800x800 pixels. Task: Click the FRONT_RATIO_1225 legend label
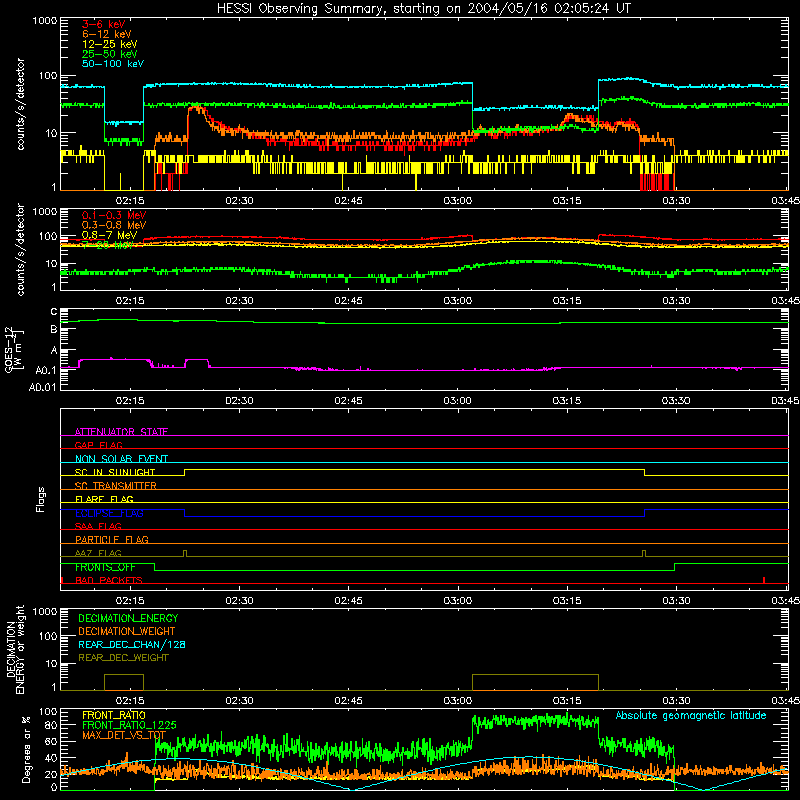[129, 725]
